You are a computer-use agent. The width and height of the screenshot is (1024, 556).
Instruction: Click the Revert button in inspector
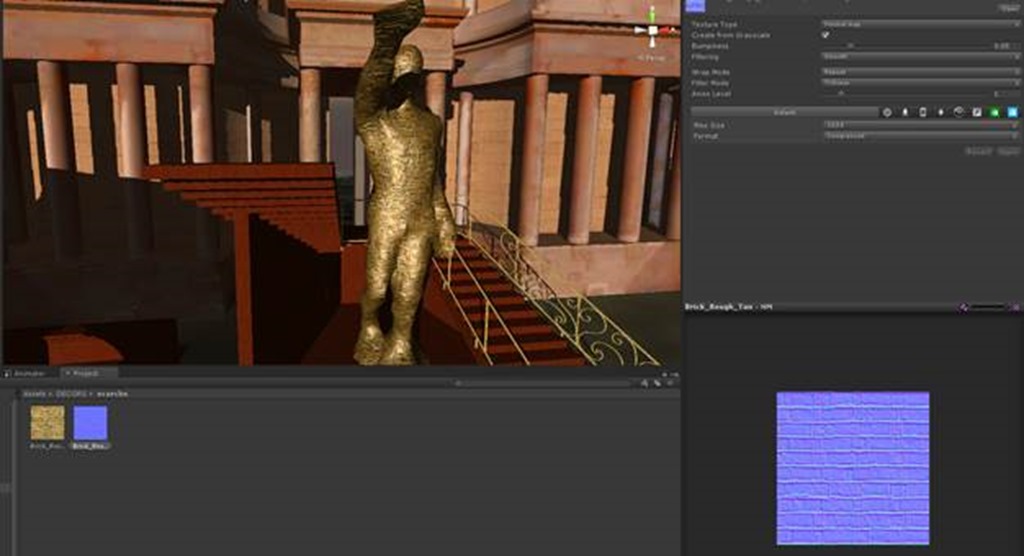click(978, 151)
